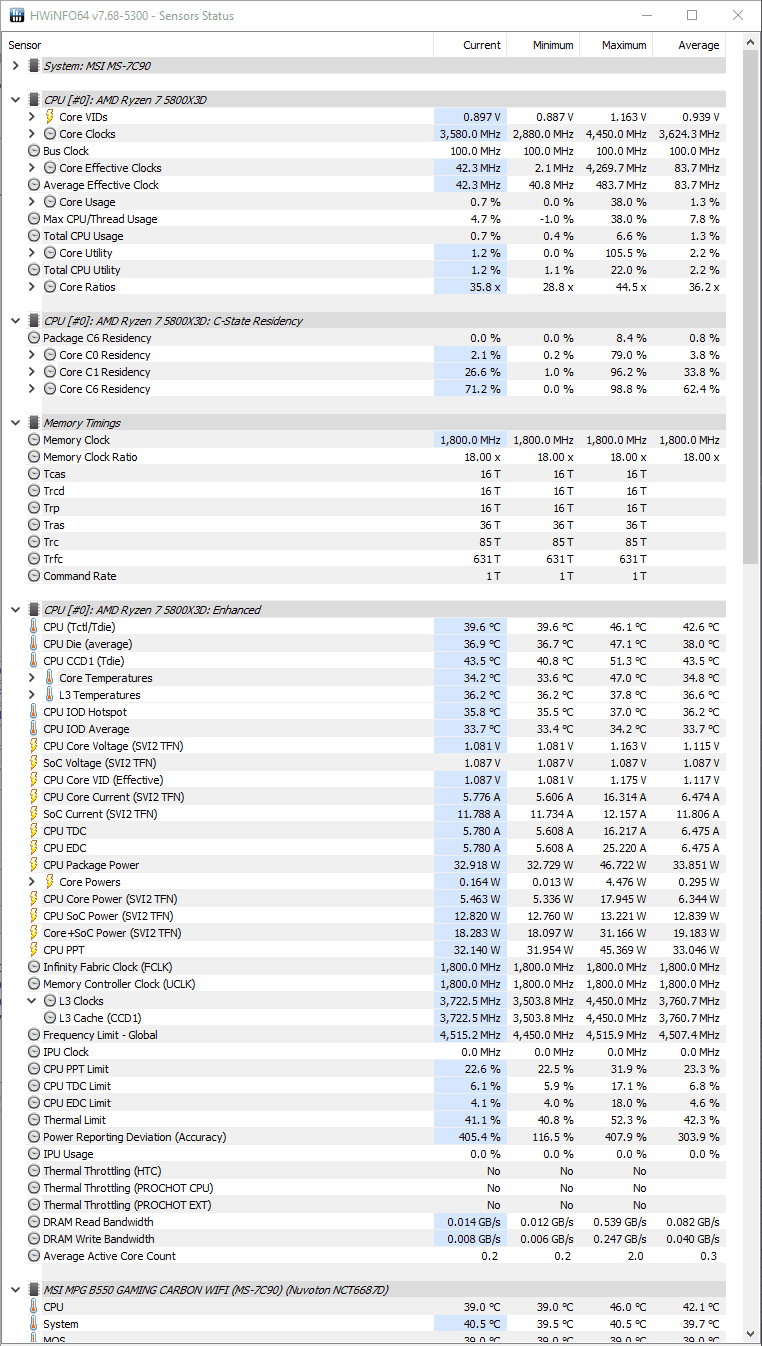Expand the Core Powers row
Image resolution: width=762 pixels, height=1346 pixels.
click(32, 882)
